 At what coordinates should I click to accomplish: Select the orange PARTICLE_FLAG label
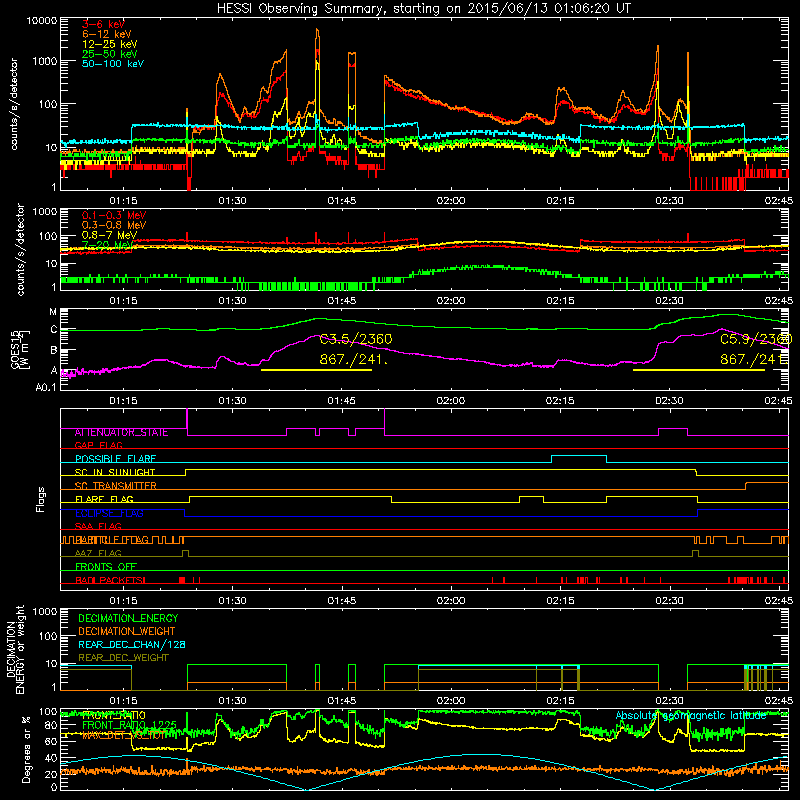coord(112,540)
